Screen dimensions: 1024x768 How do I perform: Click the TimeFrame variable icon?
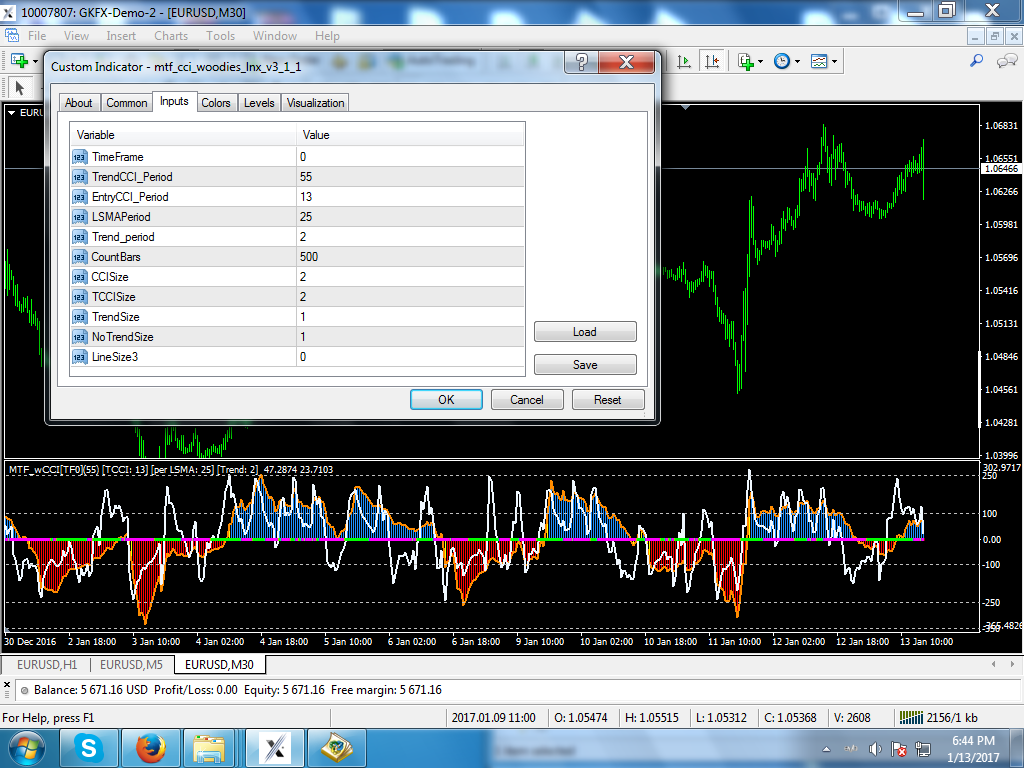tap(80, 157)
